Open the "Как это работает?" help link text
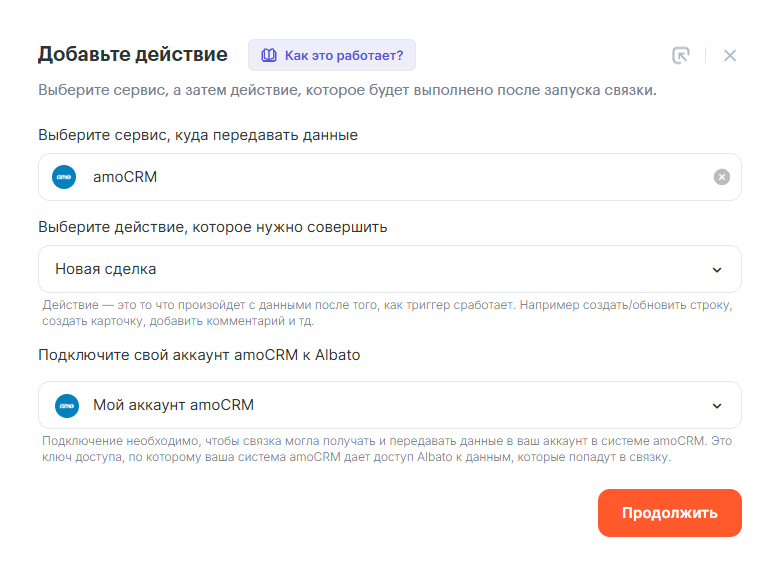 click(x=343, y=55)
